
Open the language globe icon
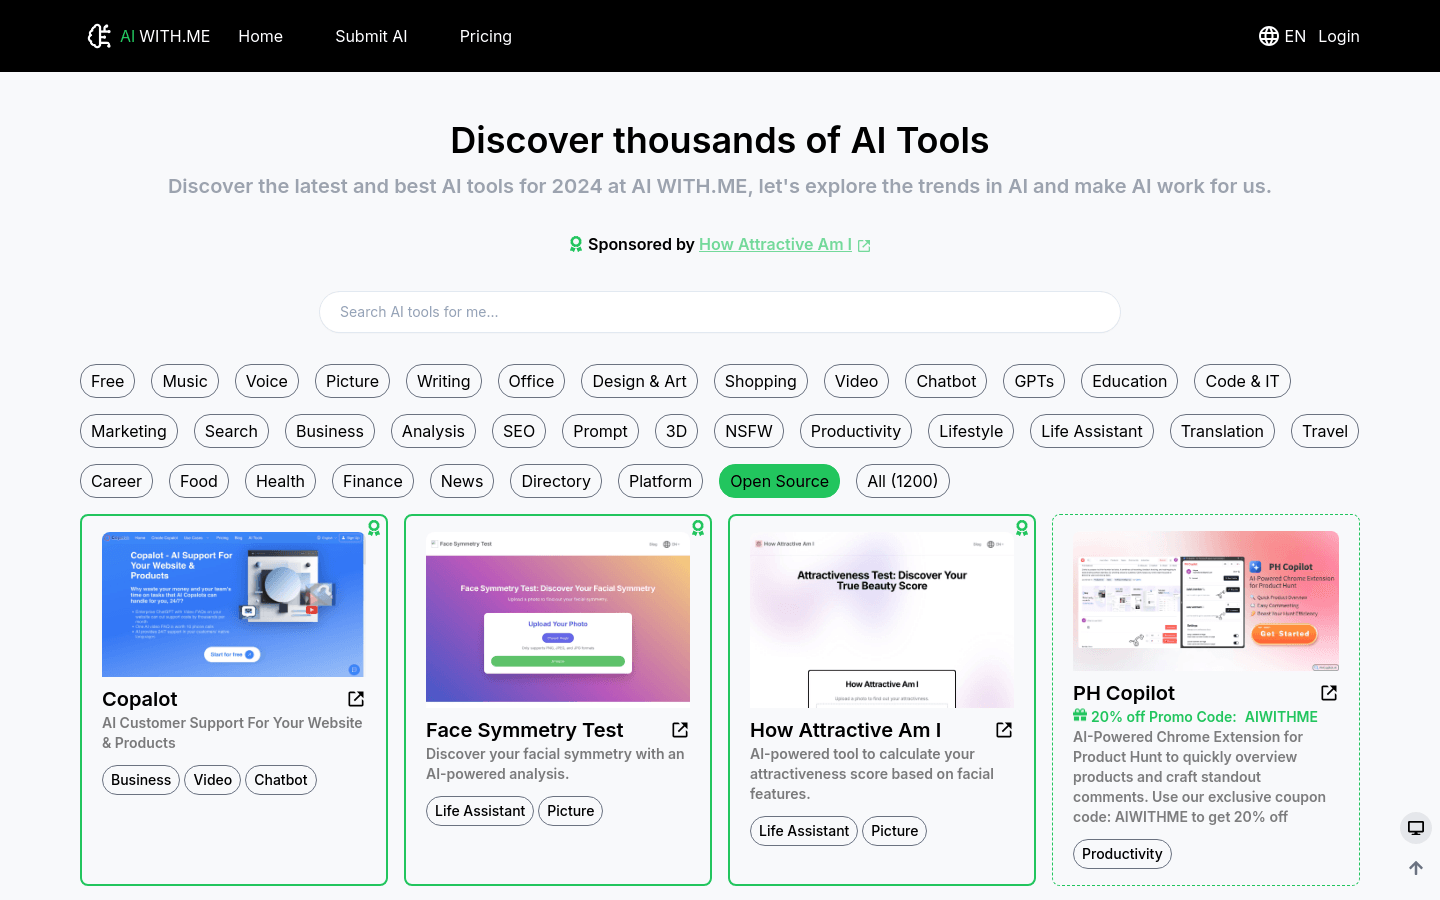(x=1269, y=36)
